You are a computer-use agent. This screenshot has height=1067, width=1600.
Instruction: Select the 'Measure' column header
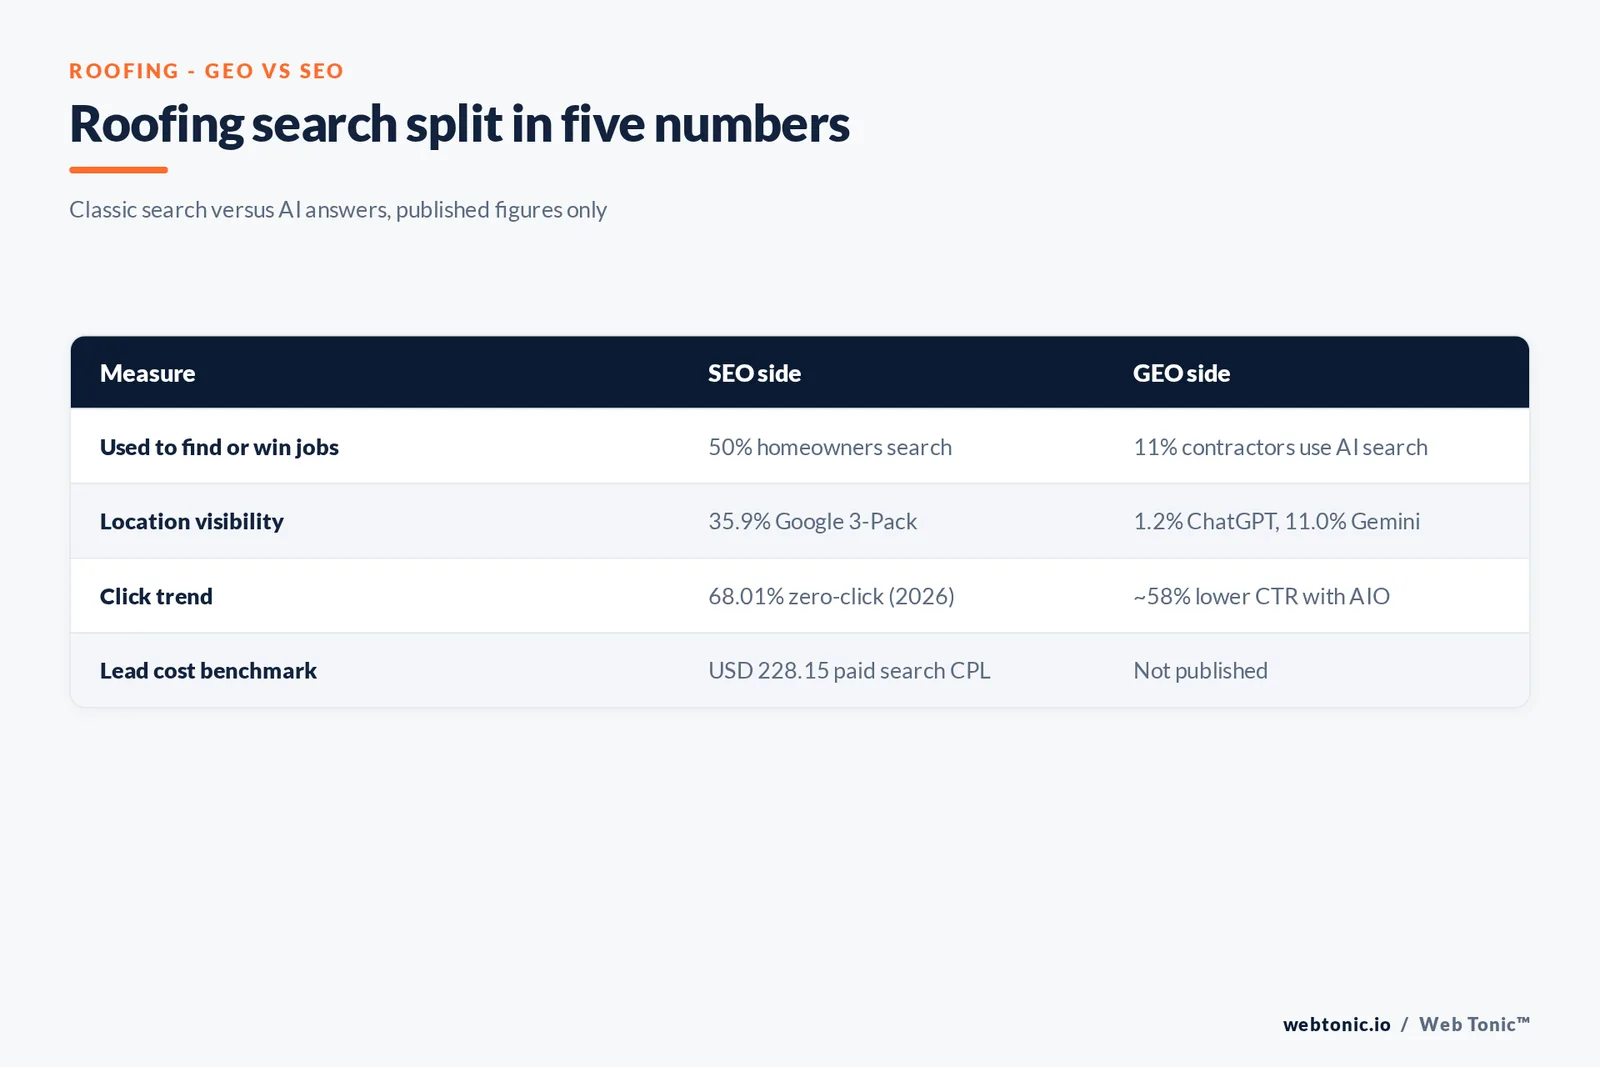click(147, 373)
